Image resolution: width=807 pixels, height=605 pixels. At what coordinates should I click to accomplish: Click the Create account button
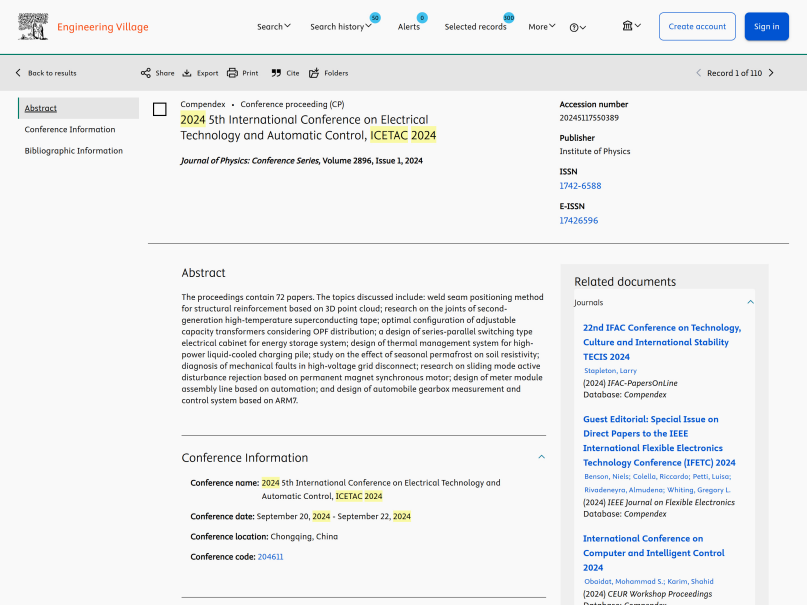tap(697, 26)
